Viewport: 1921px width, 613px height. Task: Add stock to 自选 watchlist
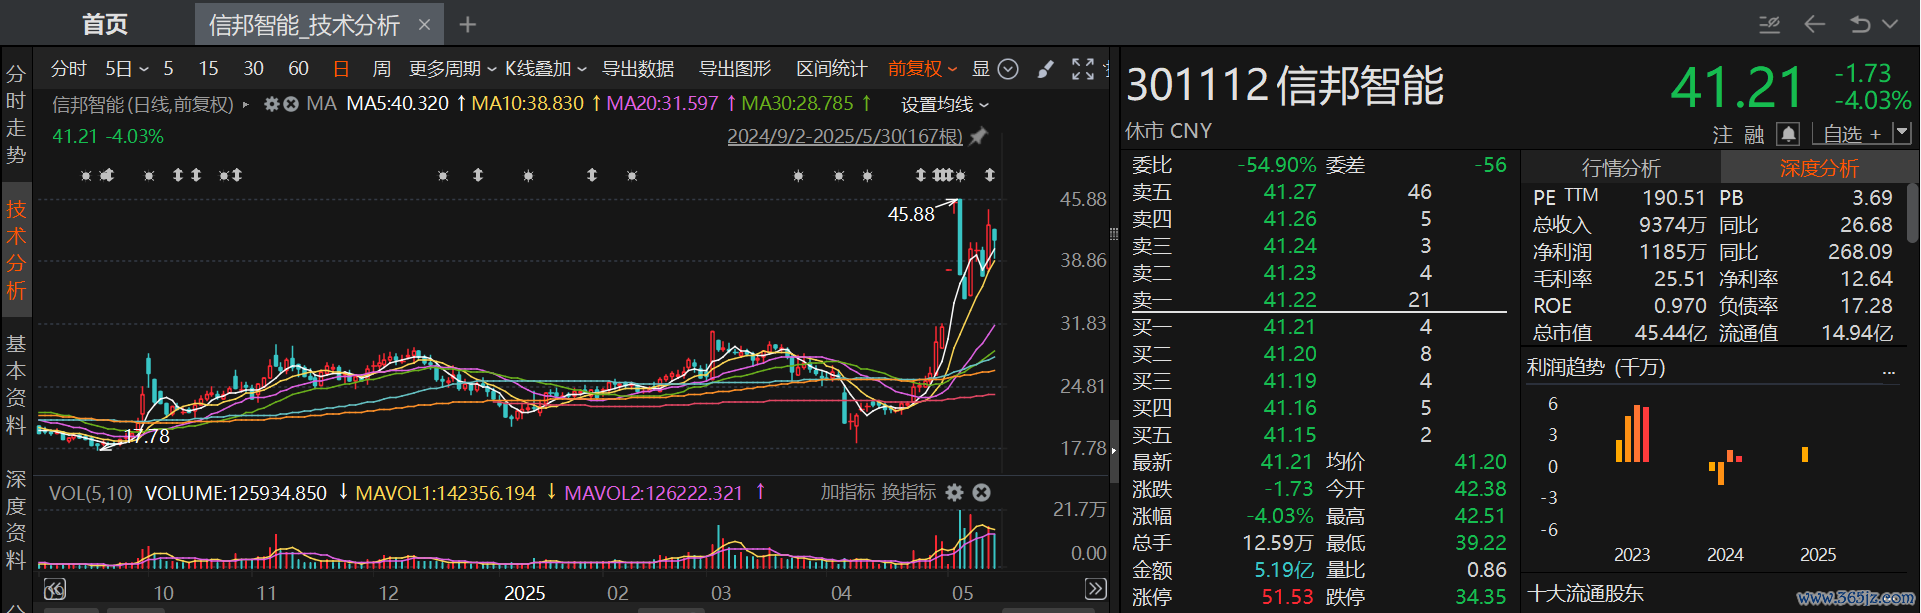coord(1852,133)
